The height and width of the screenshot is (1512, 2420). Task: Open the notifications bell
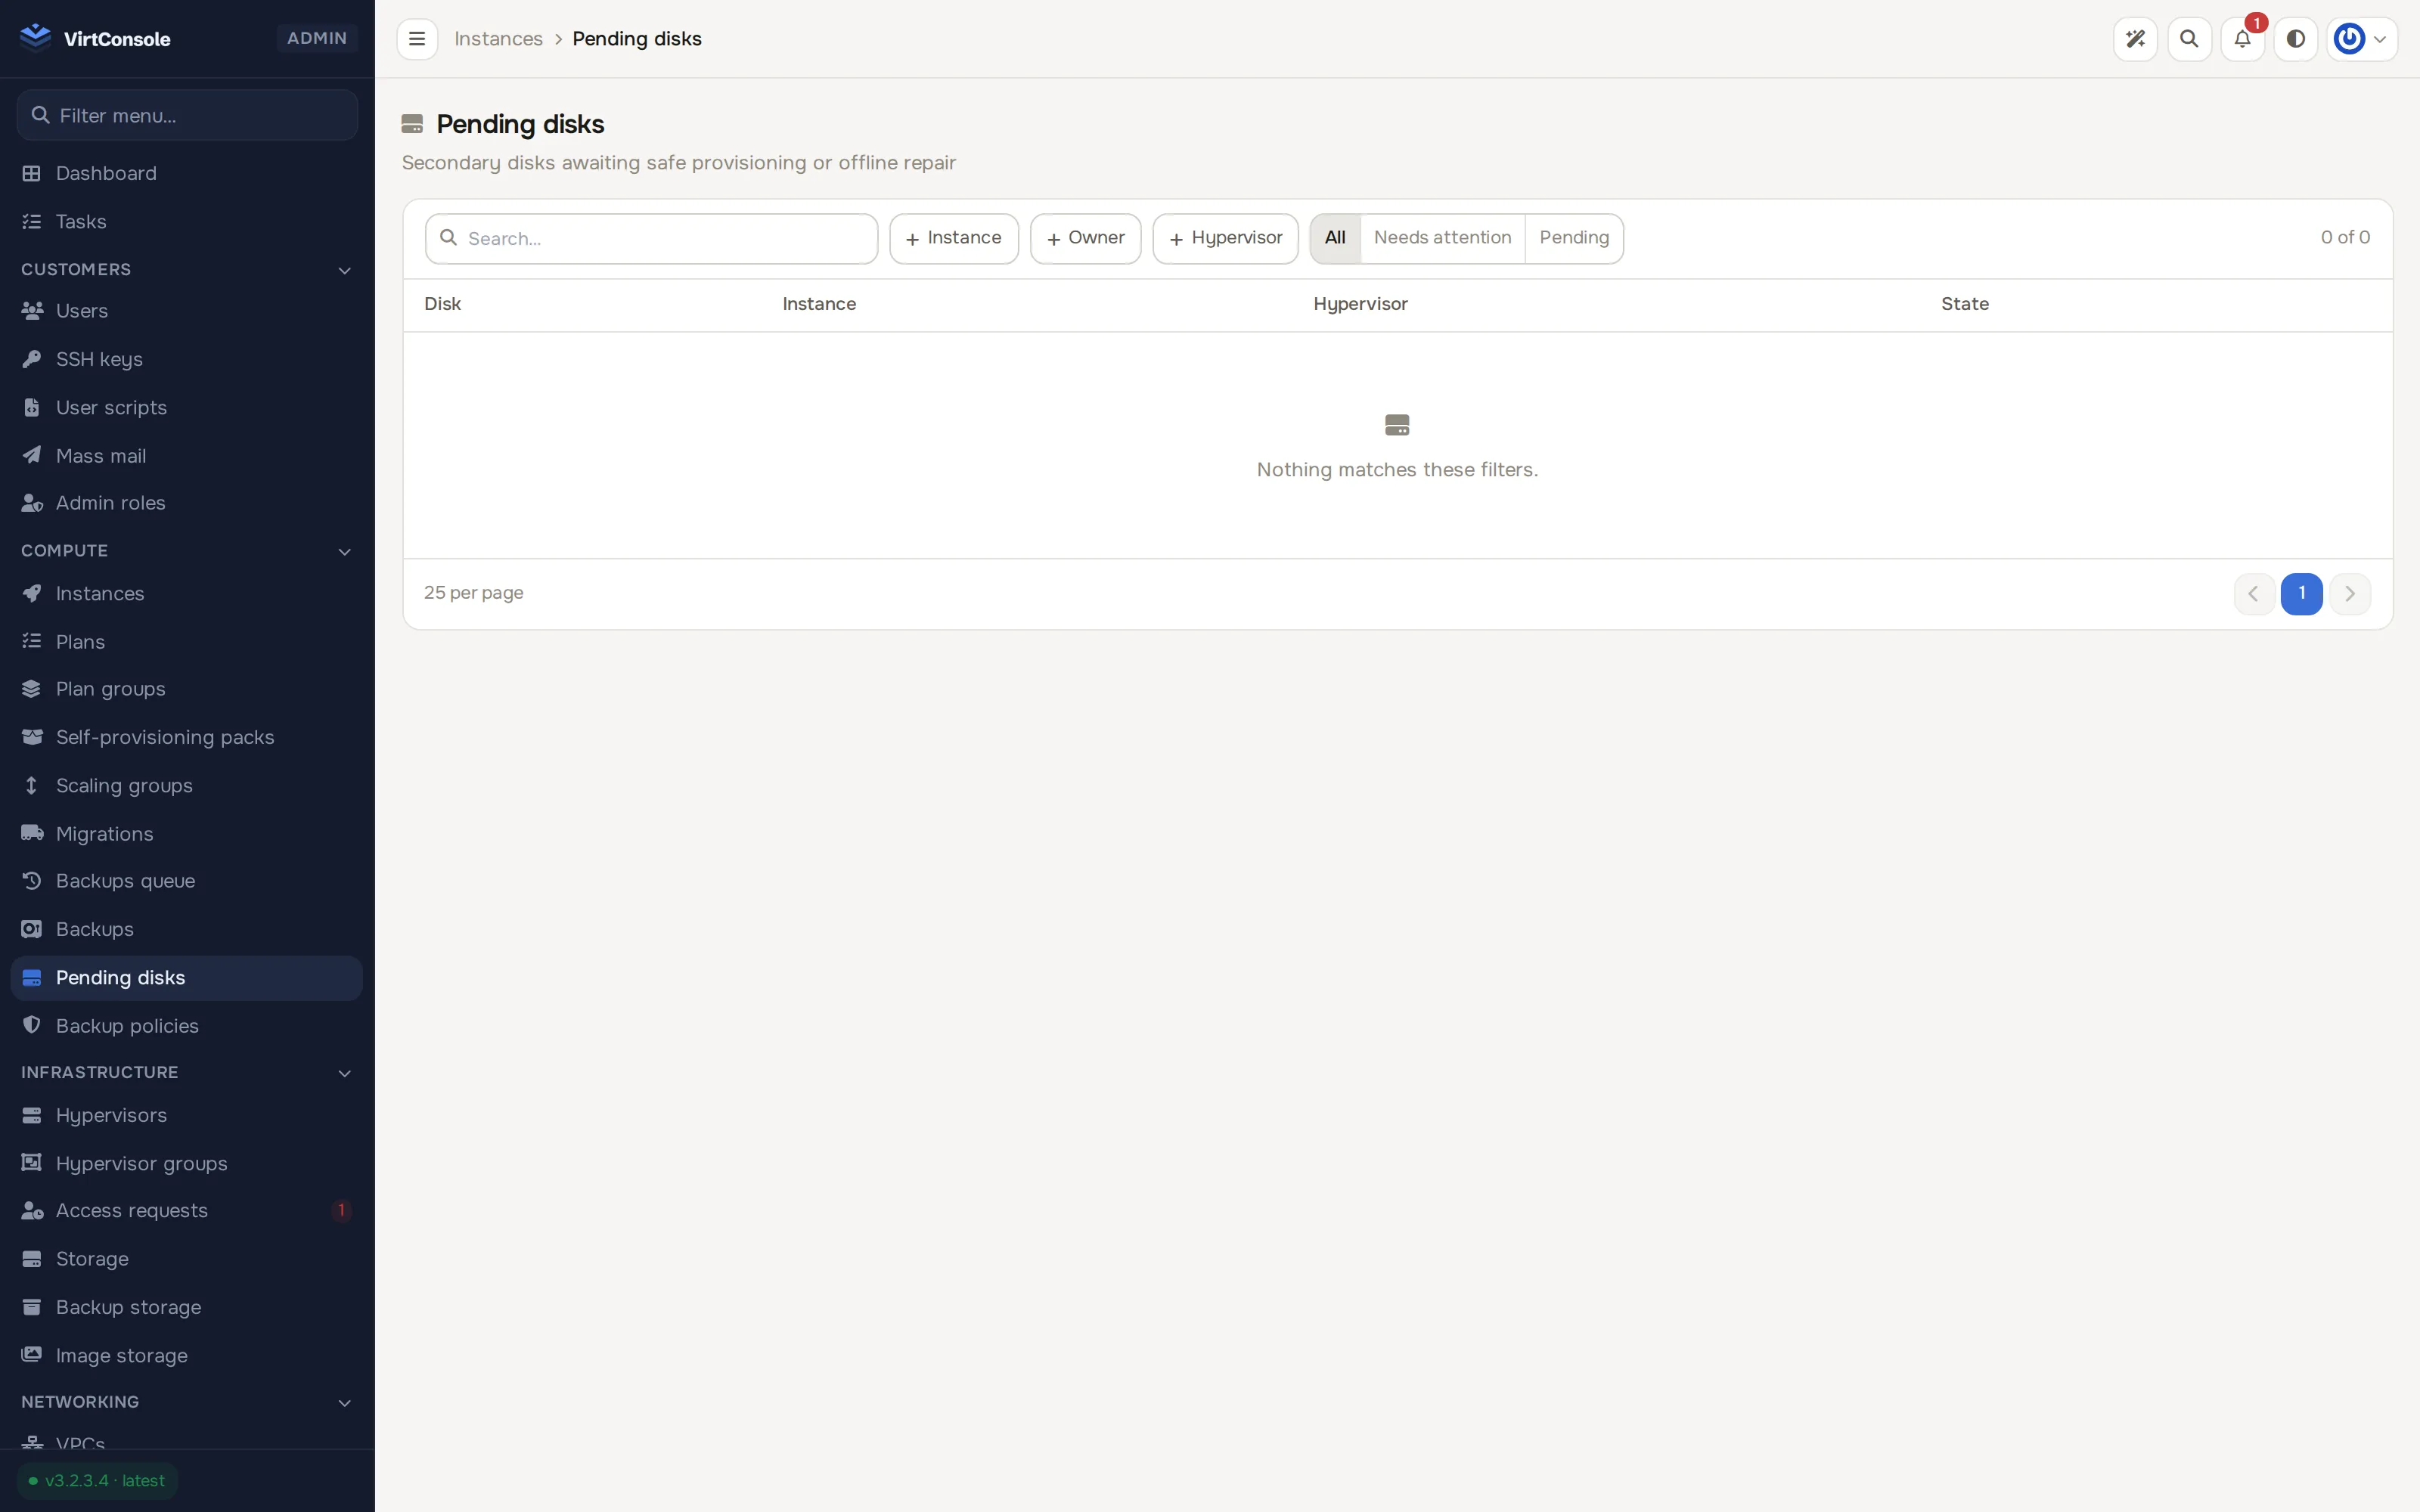coord(2242,39)
